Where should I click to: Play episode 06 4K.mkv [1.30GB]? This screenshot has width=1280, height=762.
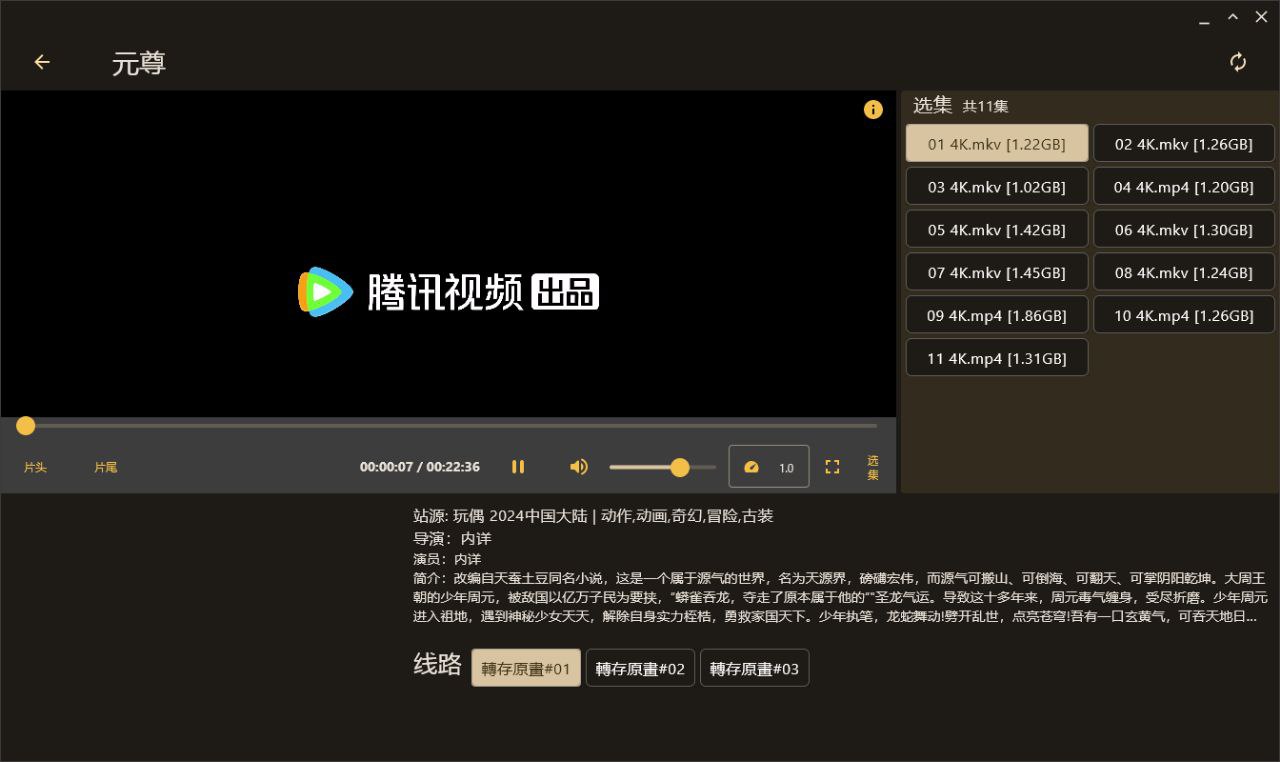pyautogui.click(x=1184, y=230)
